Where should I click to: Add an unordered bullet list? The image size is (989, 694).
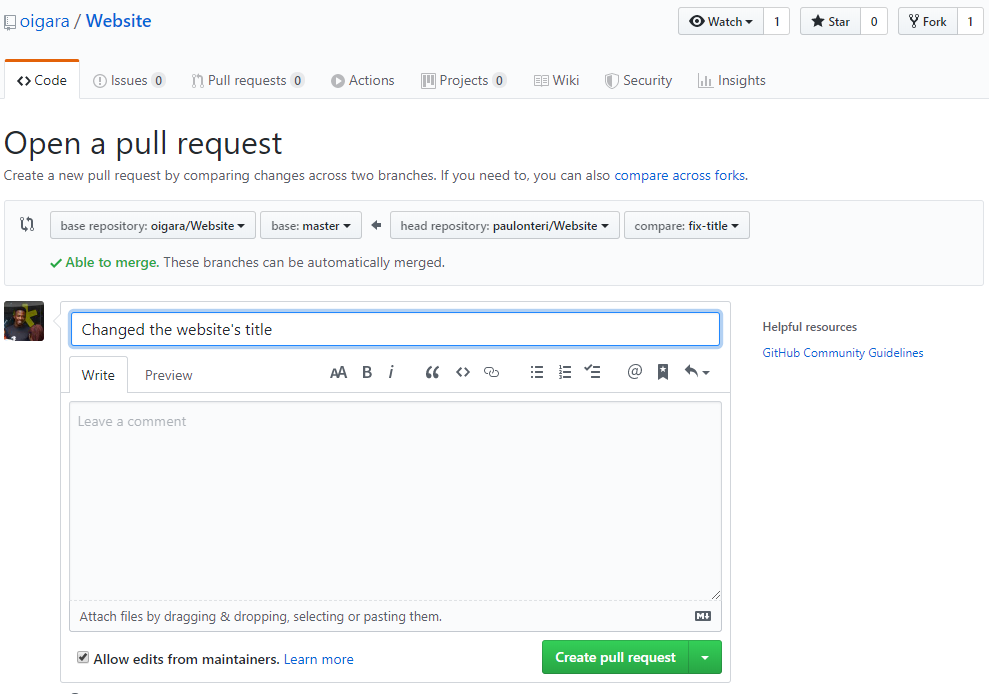(536, 371)
